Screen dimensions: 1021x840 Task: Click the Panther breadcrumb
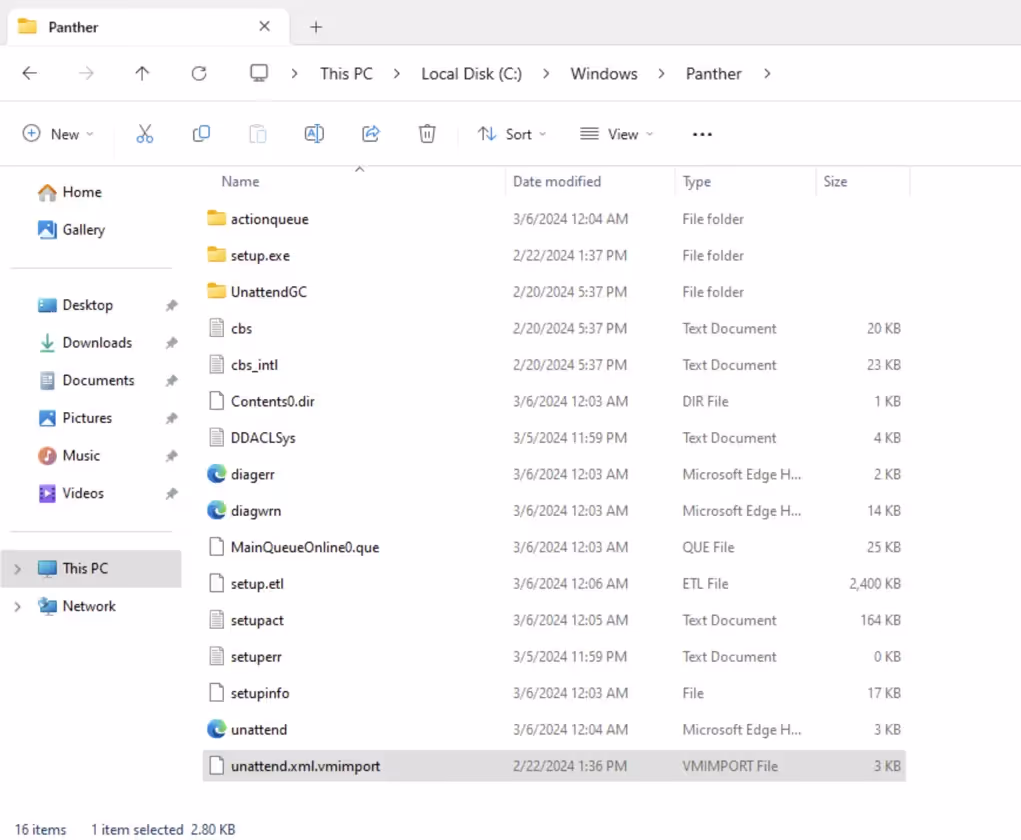point(713,74)
